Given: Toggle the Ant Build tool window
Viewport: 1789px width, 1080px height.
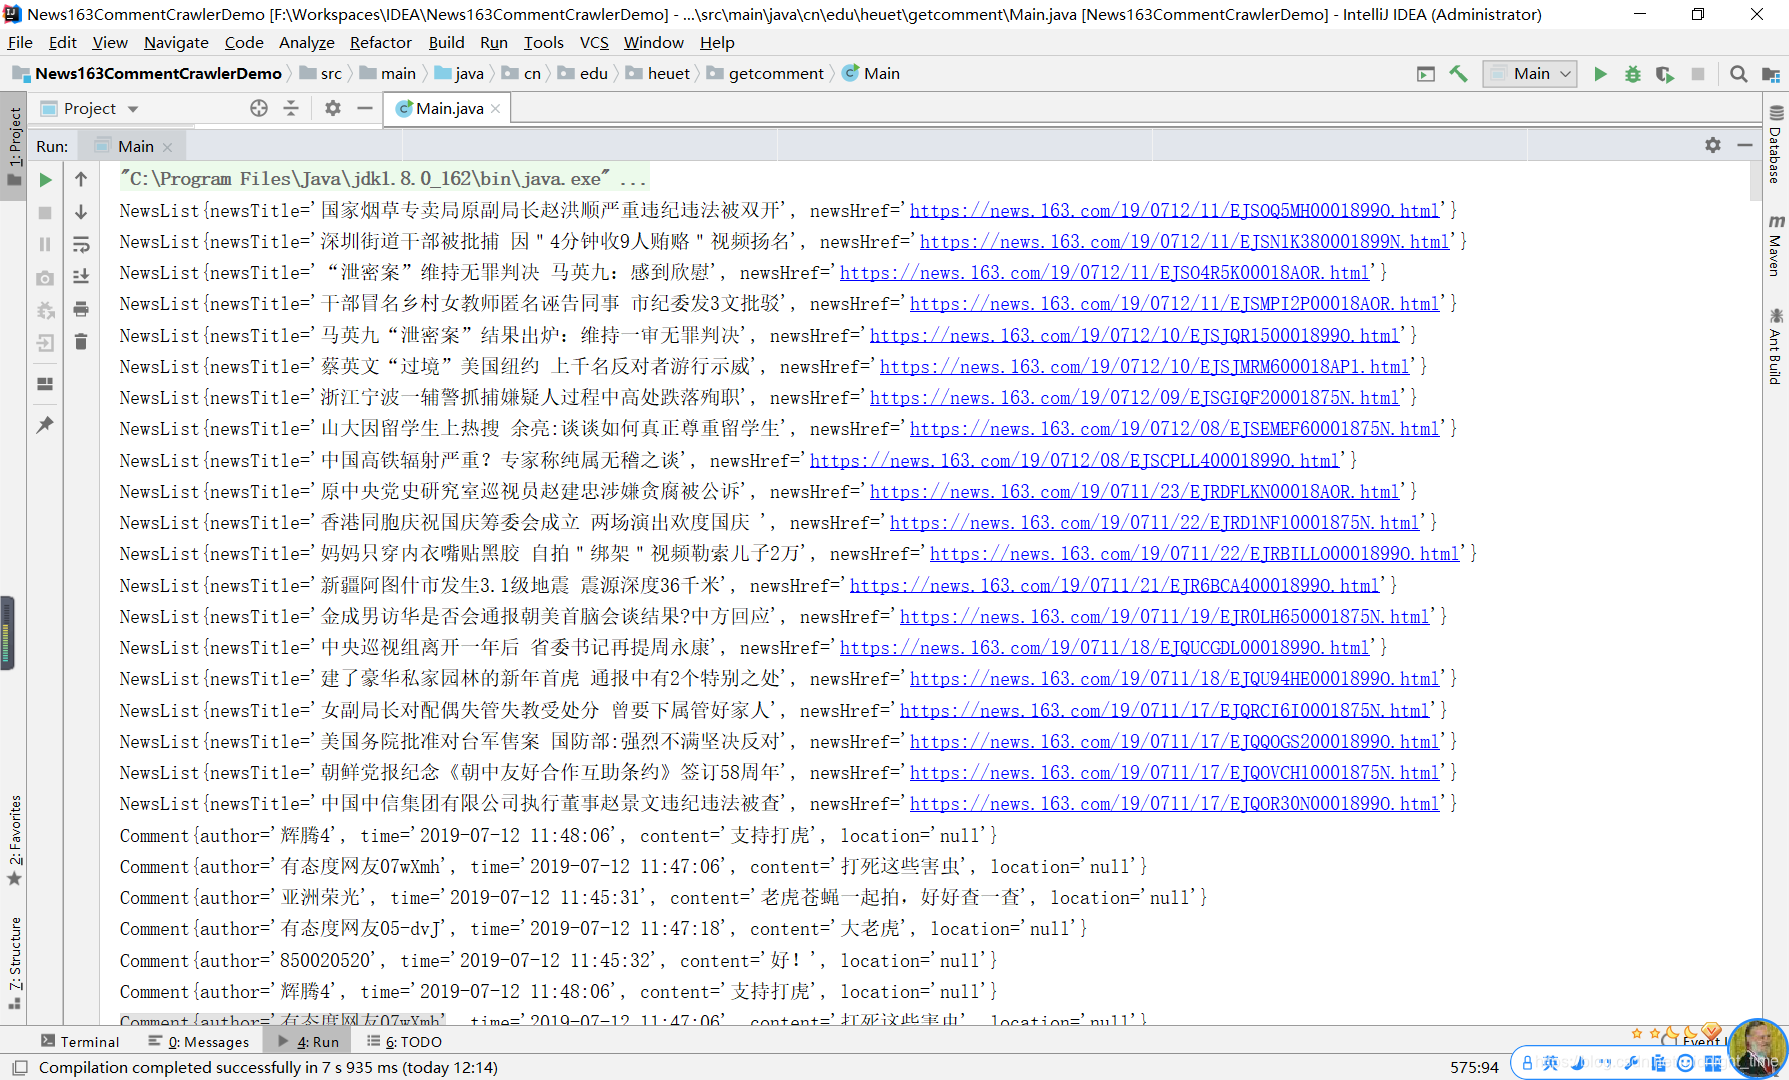Looking at the screenshot, I should point(1776,347).
